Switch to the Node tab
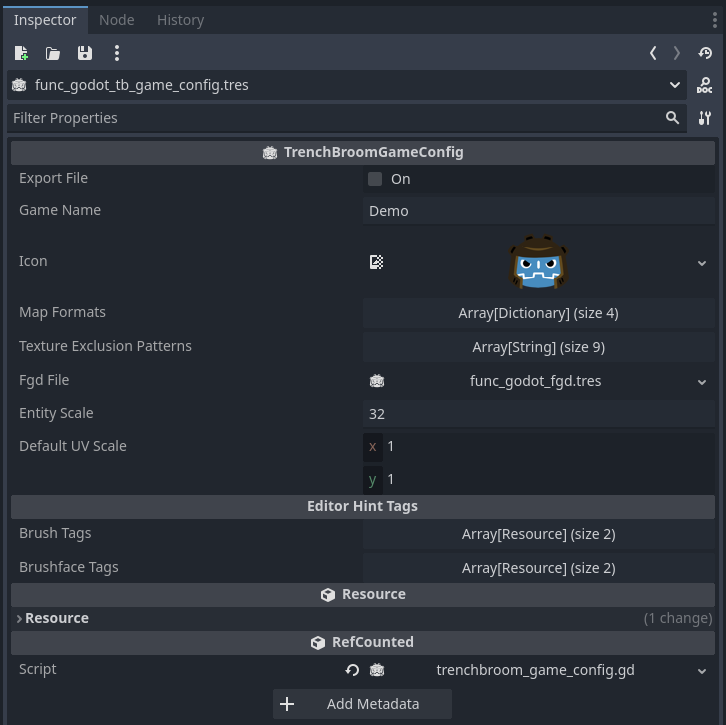Image resolution: width=726 pixels, height=725 pixels. click(116, 20)
